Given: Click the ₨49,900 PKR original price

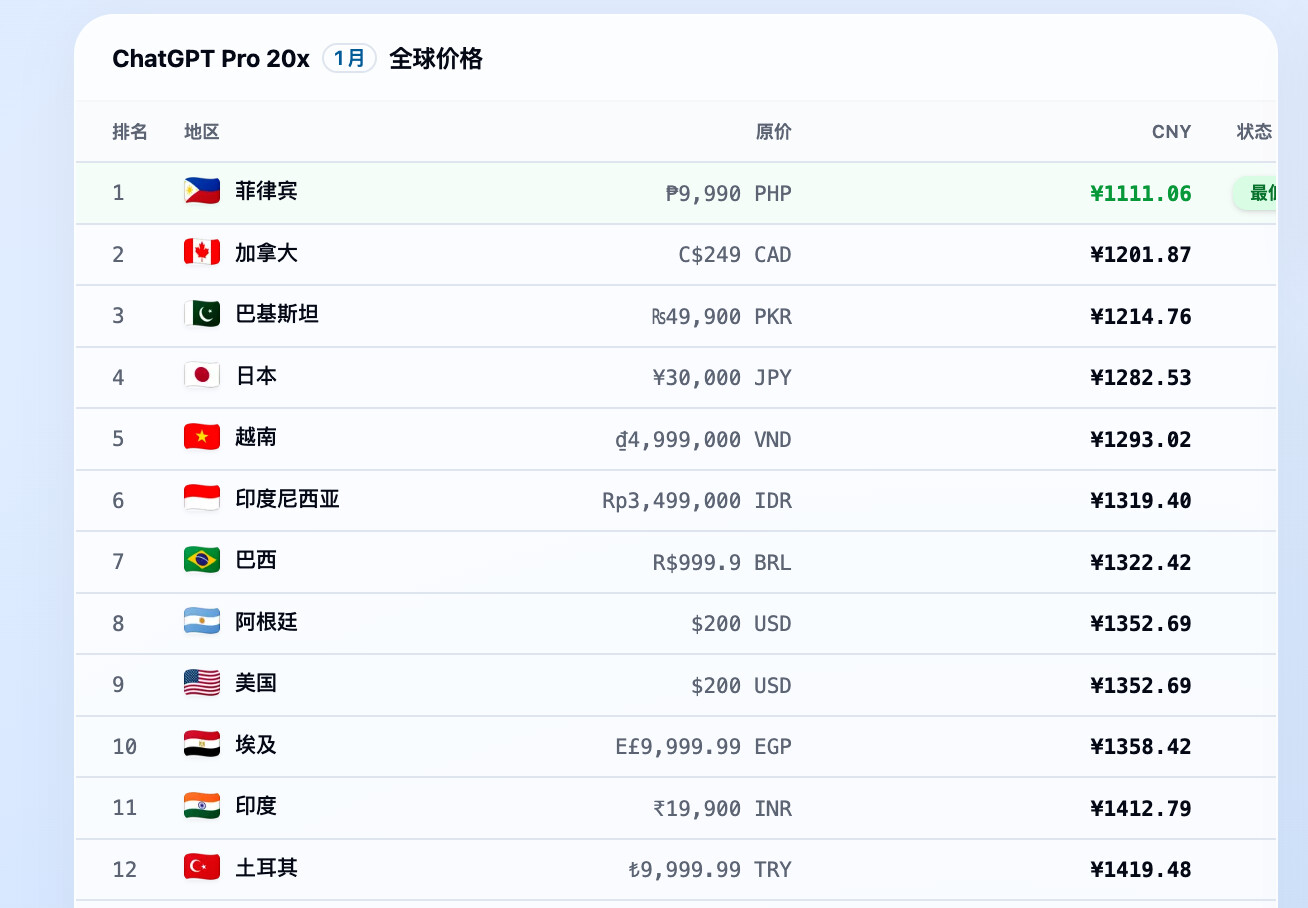Looking at the screenshot, I should [x=722, y=316].
